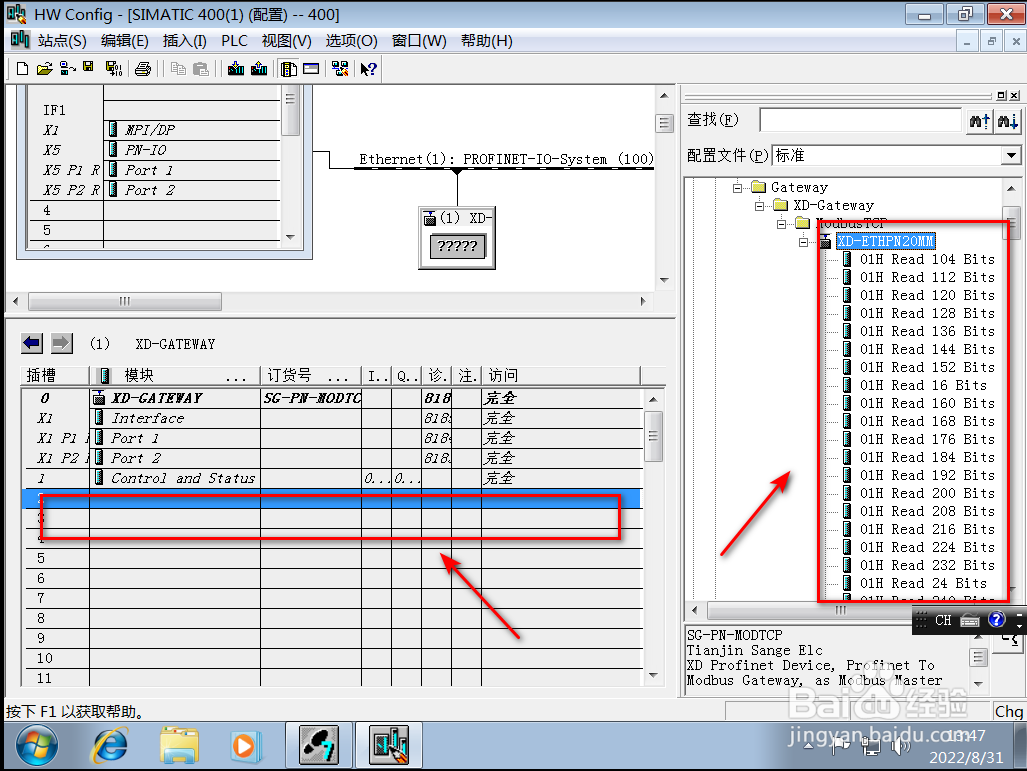
Task: Collapse the XD-ETHPN20MM node
Action: click(x=804, y=242)
